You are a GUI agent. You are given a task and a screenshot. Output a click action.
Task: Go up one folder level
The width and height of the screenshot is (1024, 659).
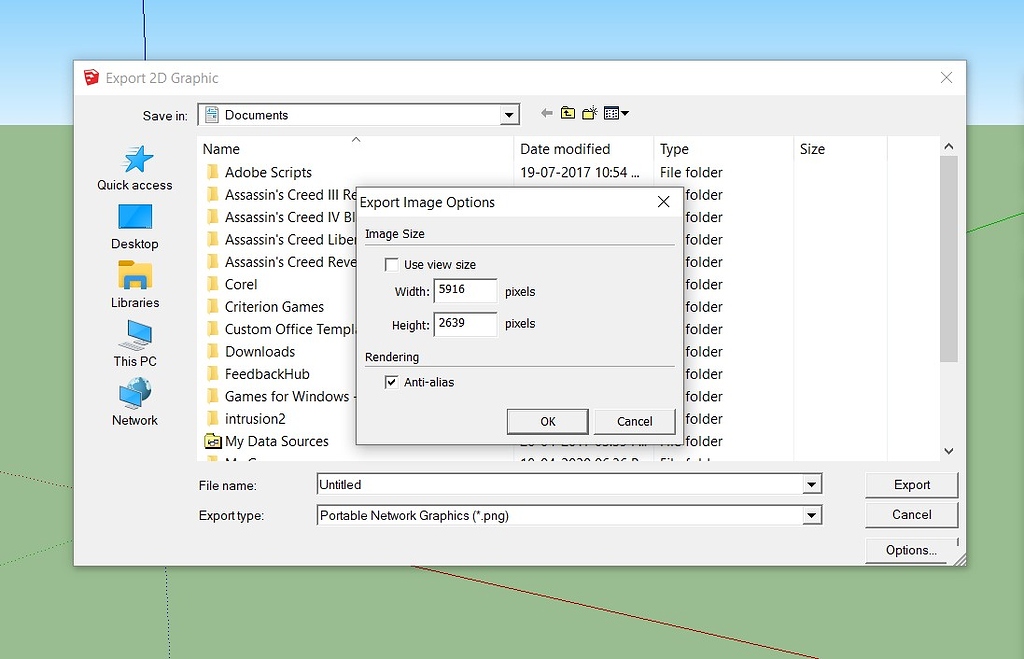568,112
